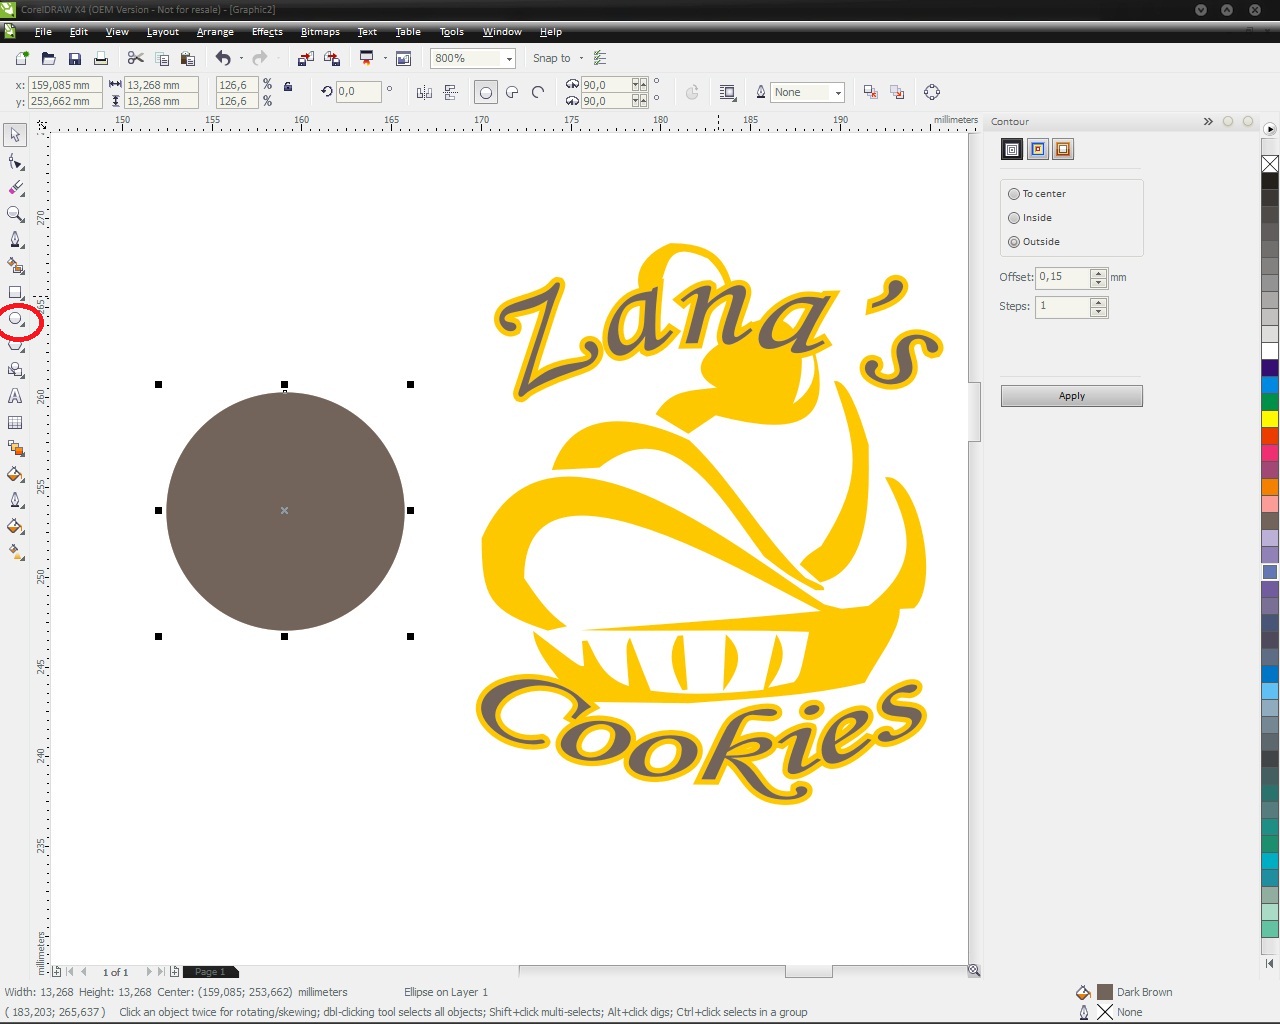Select the Rectangle tool
Viewport: 1280px width, 1024px height.
15,293
